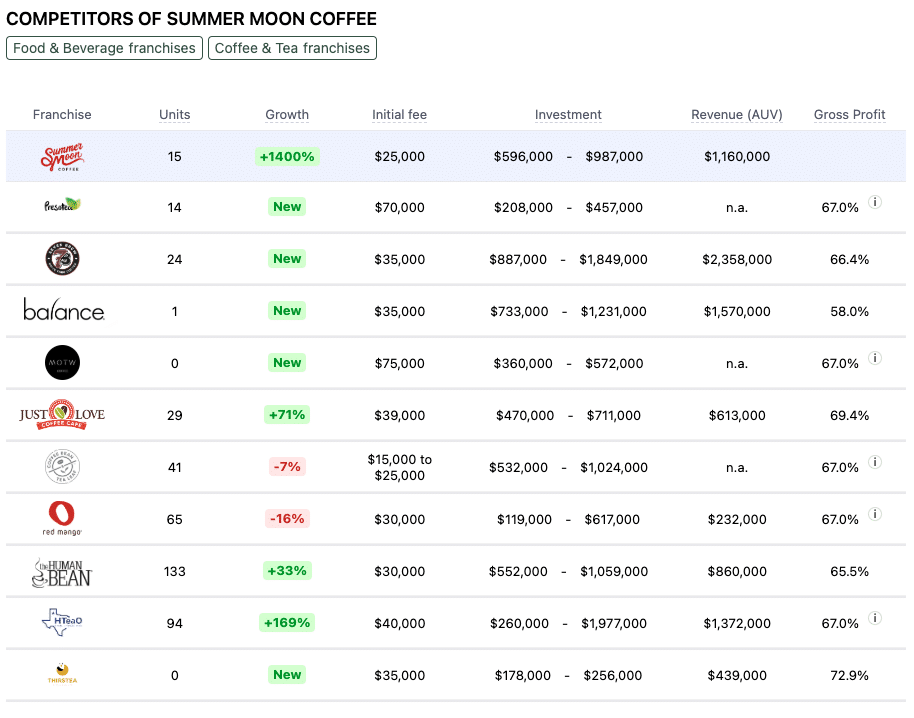Select the $887,000 investment minimum
The width and height of the screenshot is (914, 718).
(518, 259)
